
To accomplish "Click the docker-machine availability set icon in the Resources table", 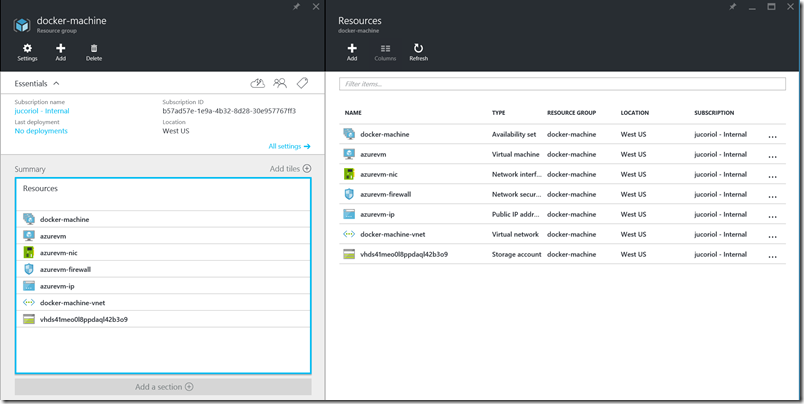I will [349, 134].
